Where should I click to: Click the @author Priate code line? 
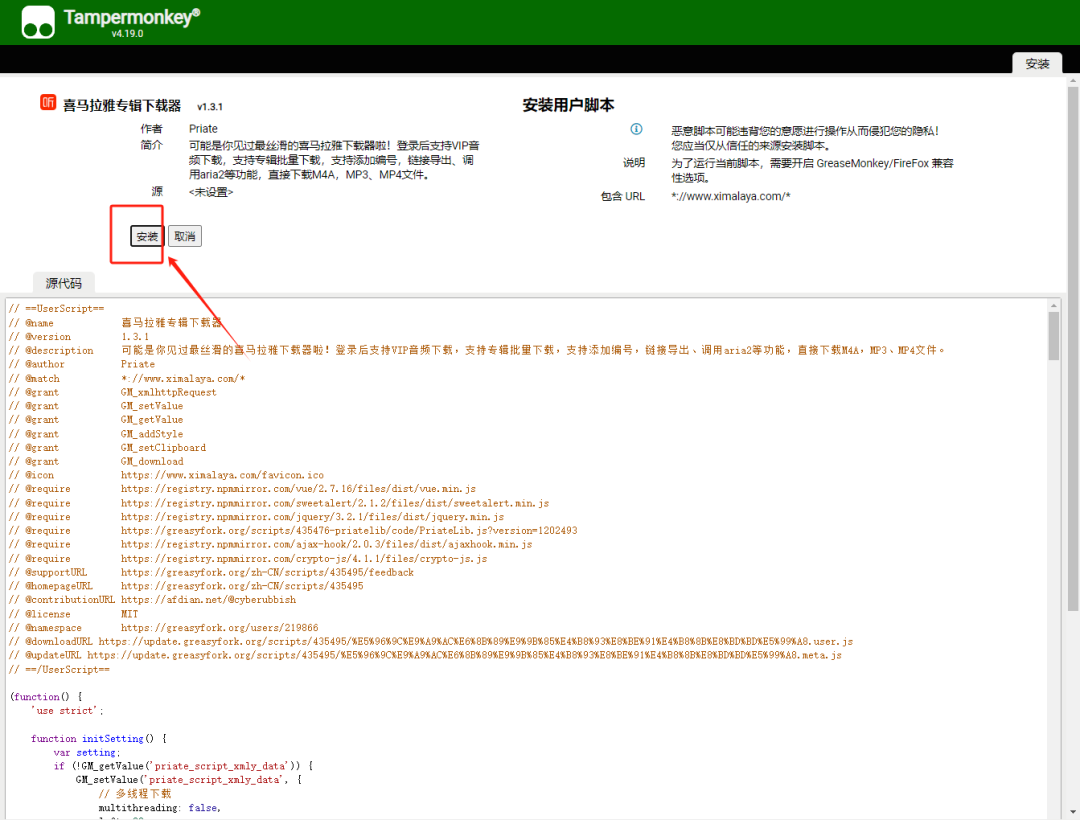coord(82,364)
